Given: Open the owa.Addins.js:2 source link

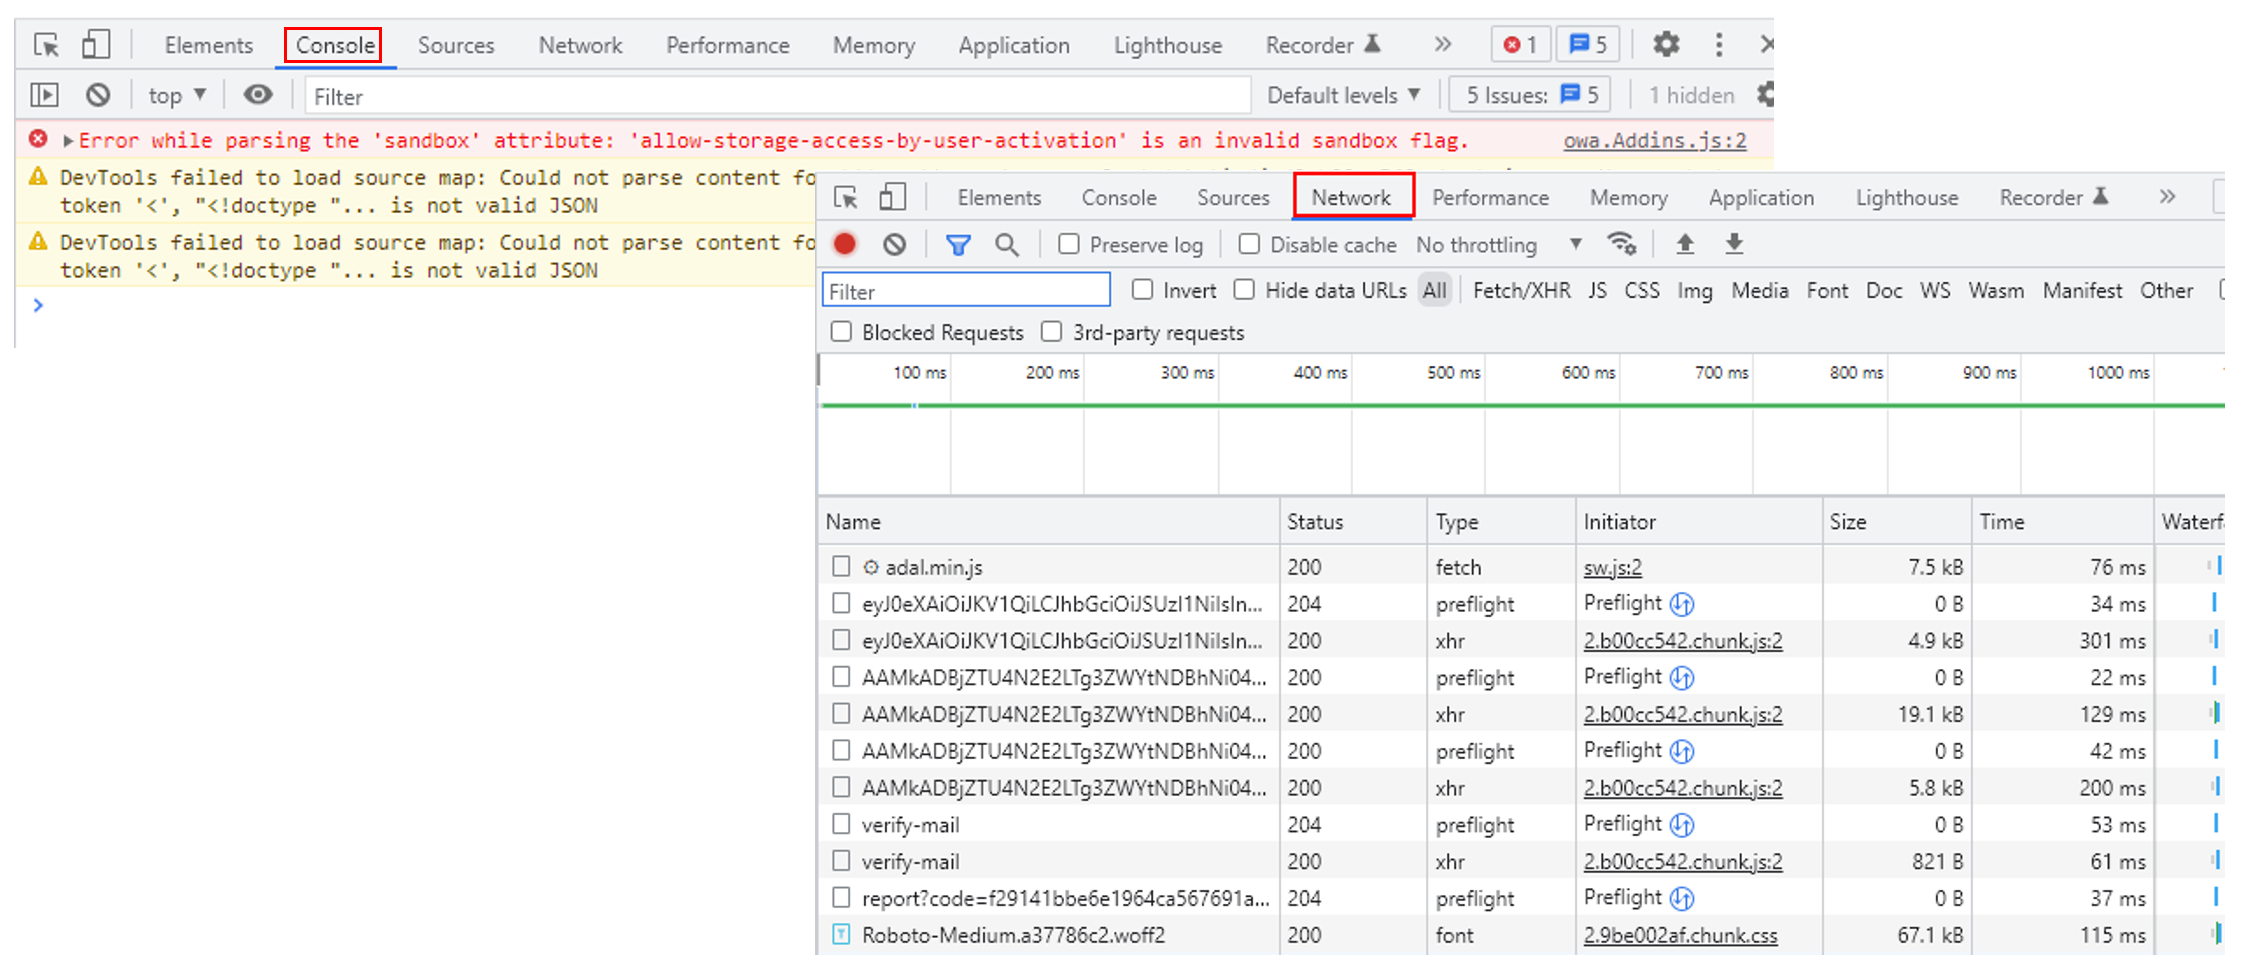Looking at the screenshot, I should pos(1654,141).
